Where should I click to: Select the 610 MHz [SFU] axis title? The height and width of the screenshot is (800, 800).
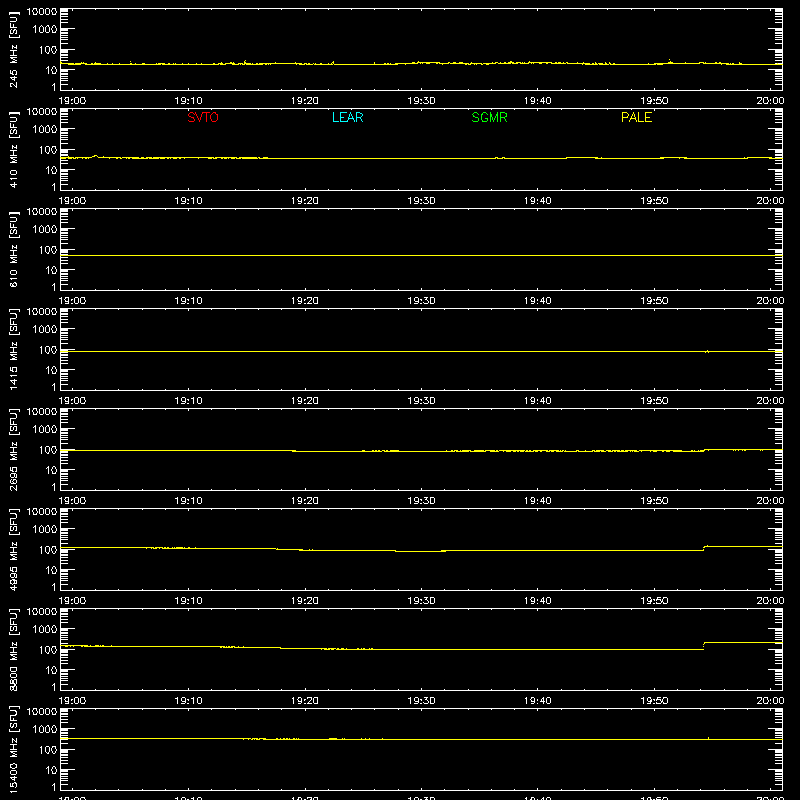pos(13,249)
